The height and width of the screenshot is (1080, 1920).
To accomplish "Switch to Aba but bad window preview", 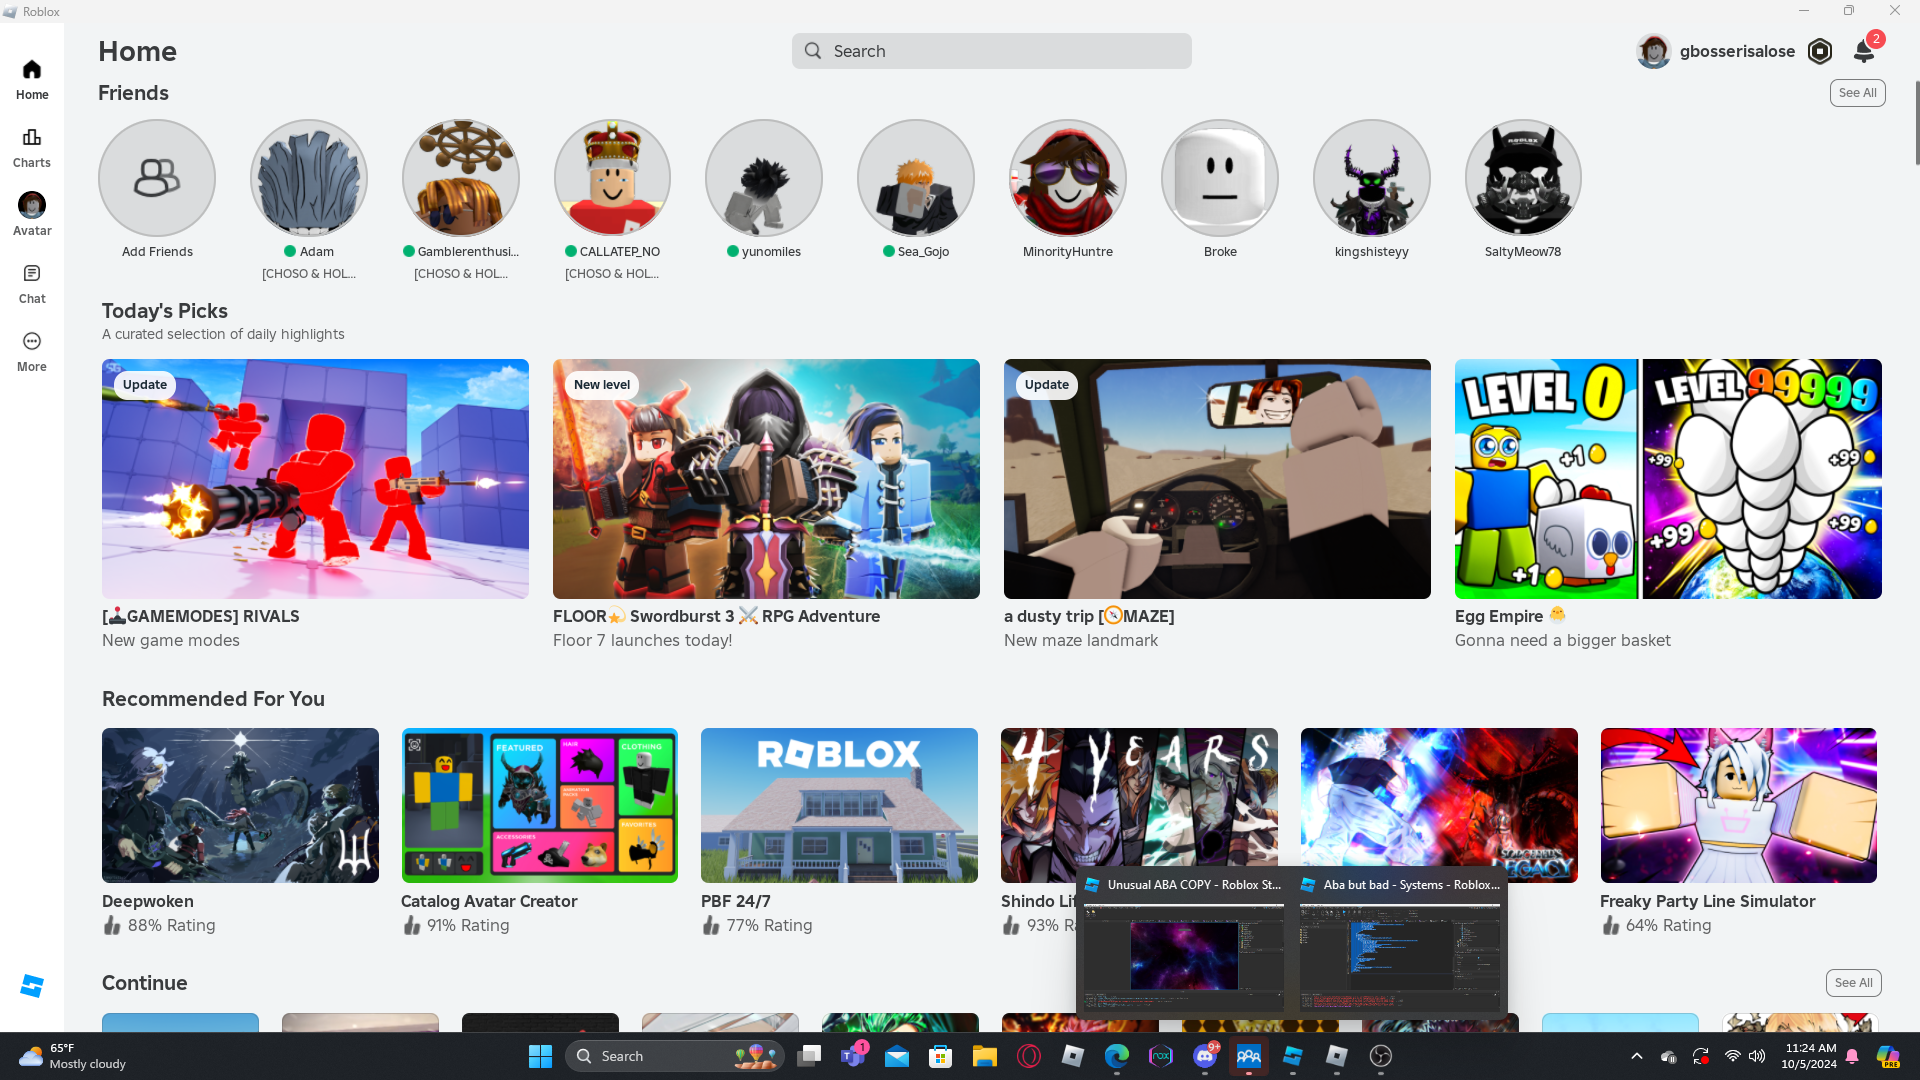I will pos(1400,957).
